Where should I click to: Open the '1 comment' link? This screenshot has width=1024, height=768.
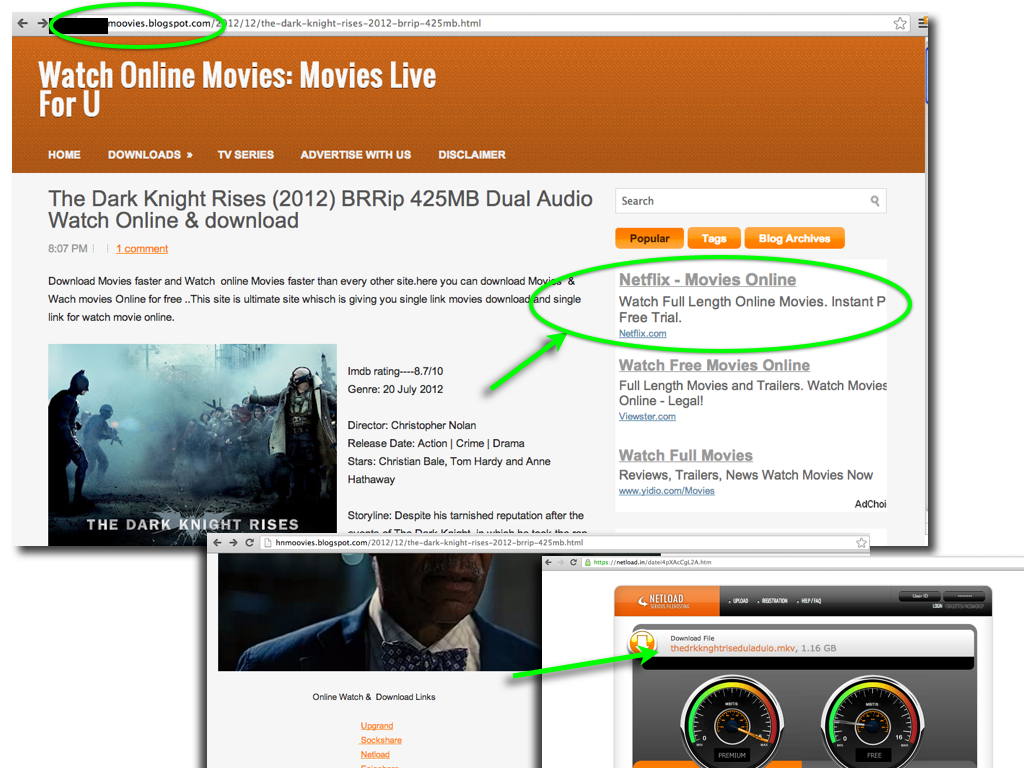pyautogui.click(x=142, y=249)
